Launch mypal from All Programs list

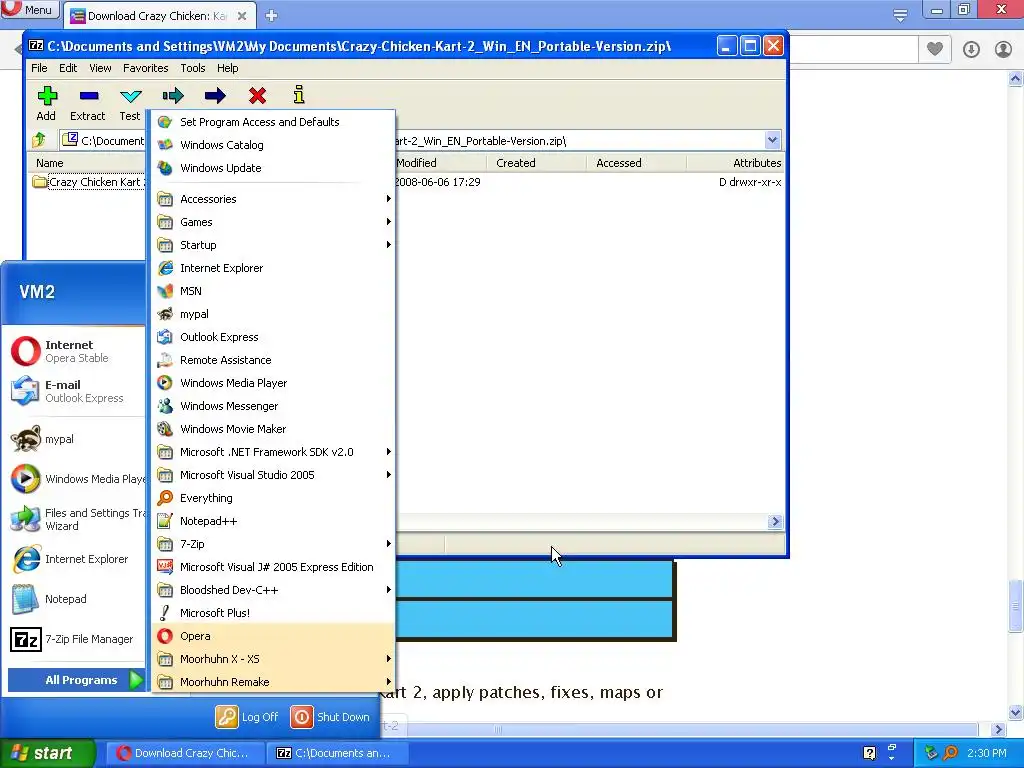click(x=273, y=314)
